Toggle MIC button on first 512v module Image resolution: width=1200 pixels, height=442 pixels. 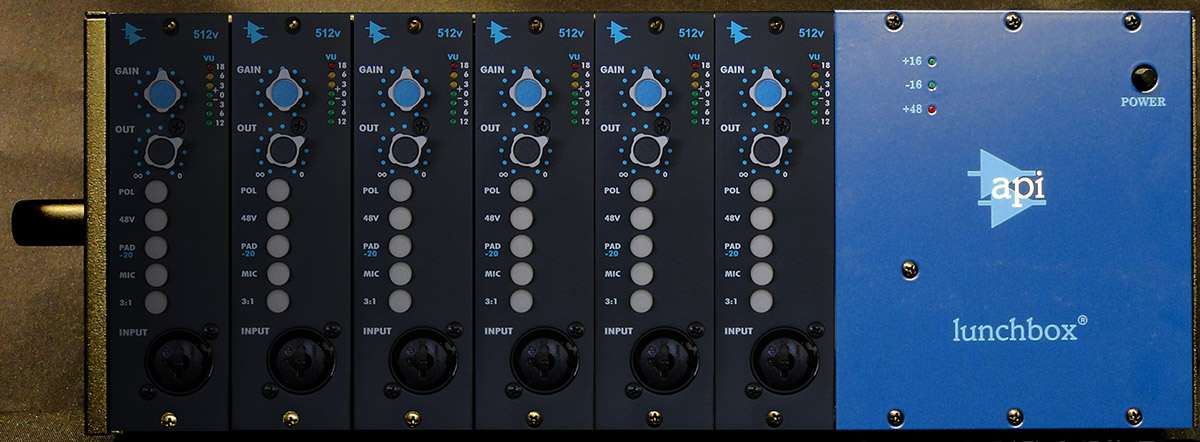[x=157, y=273]
